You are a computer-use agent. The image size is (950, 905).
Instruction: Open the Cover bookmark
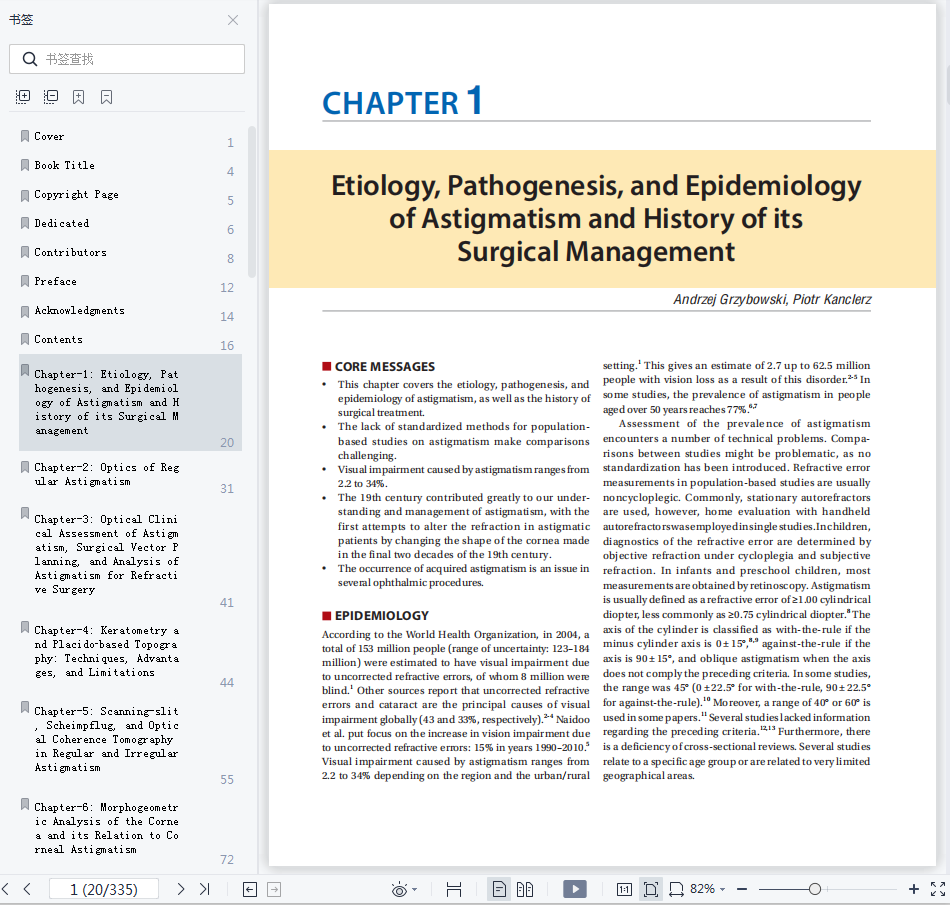[49, 136]
